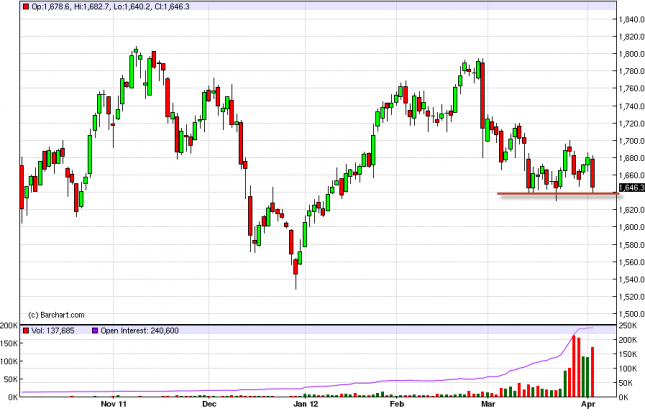Click the 1,500.0 price axis label
The image size is (645, 416).
[632, 314]
